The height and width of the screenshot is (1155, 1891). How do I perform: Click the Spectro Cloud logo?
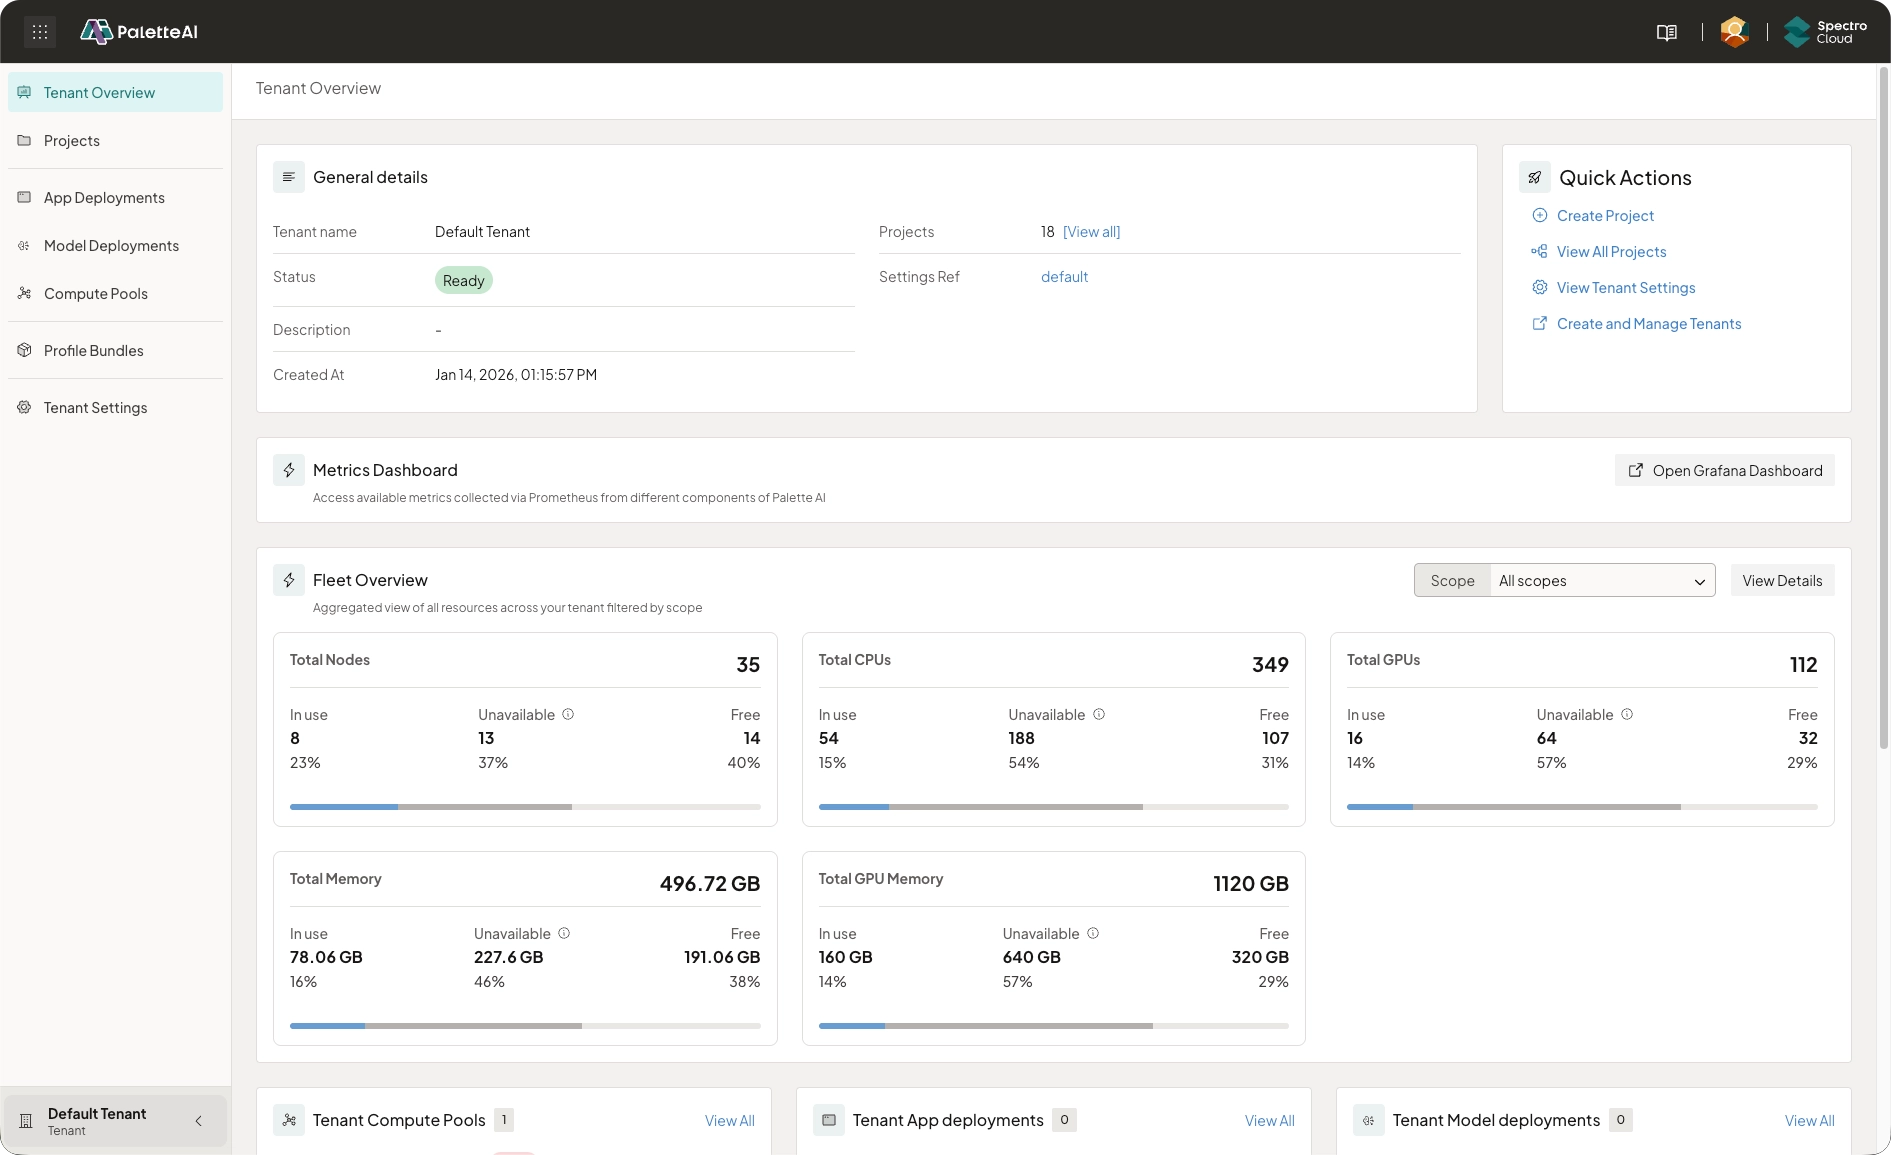point(1826,32)
